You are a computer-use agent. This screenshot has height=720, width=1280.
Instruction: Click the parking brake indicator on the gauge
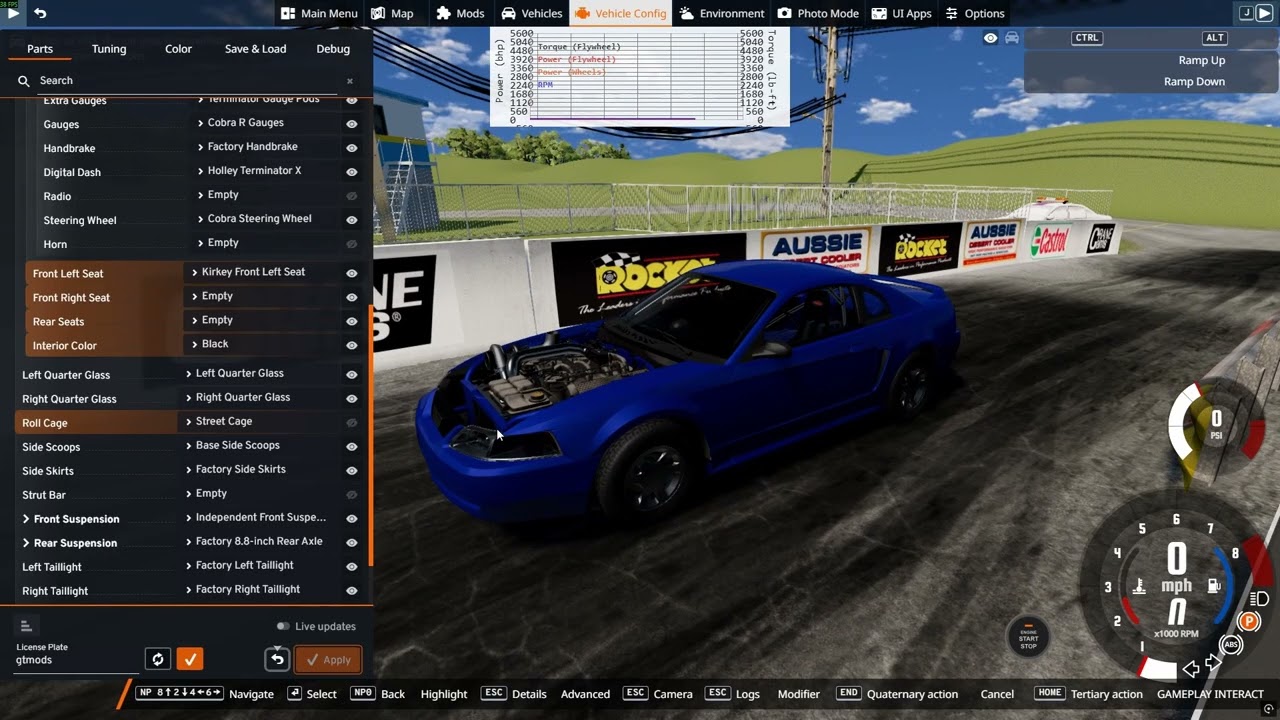pos(1248,622)
